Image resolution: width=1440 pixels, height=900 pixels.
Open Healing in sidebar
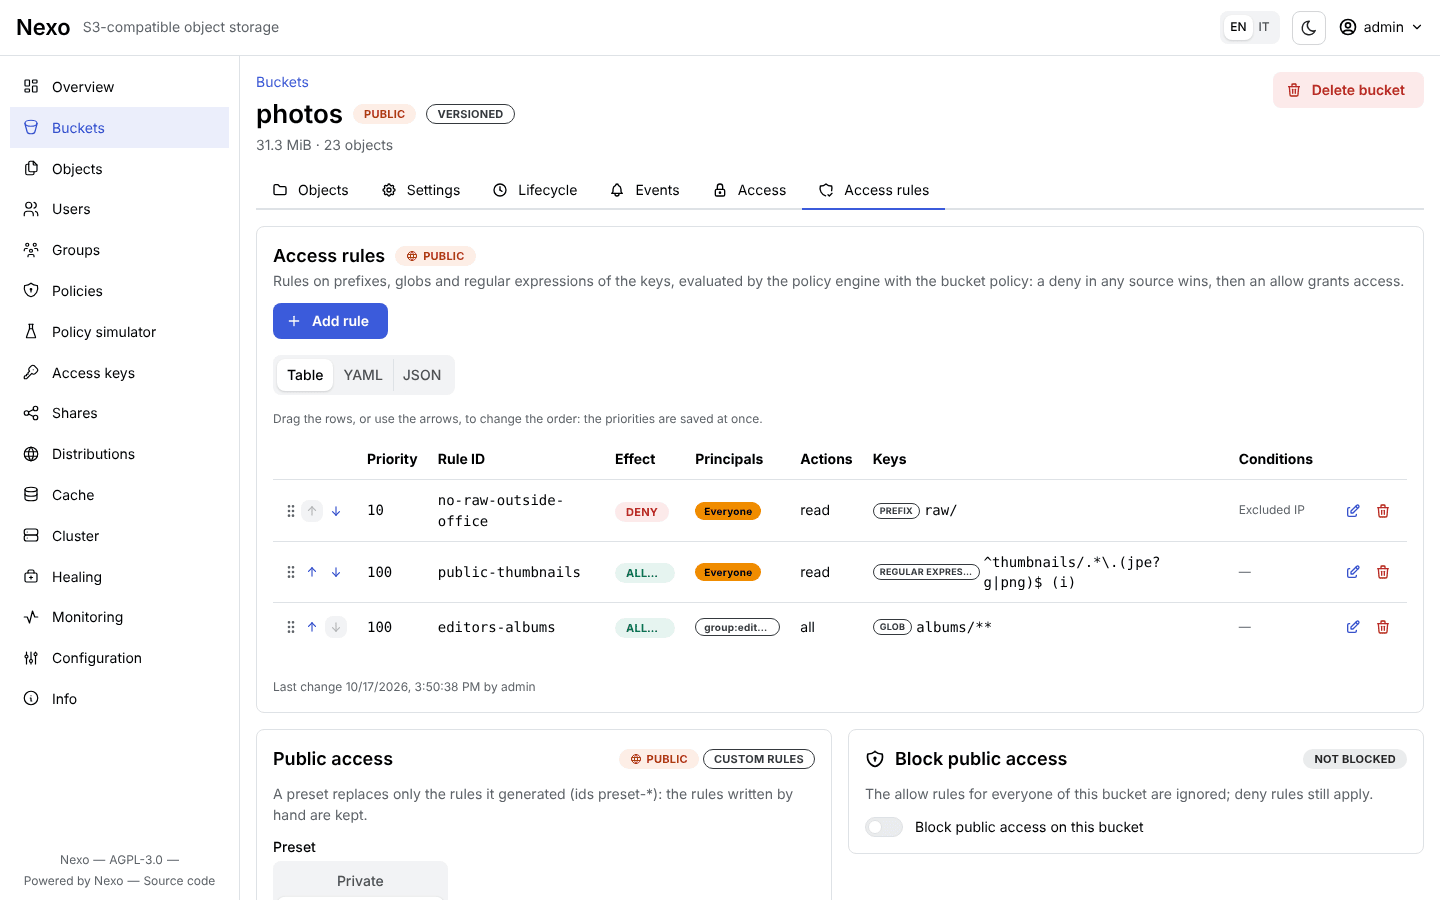pos(119,577)
